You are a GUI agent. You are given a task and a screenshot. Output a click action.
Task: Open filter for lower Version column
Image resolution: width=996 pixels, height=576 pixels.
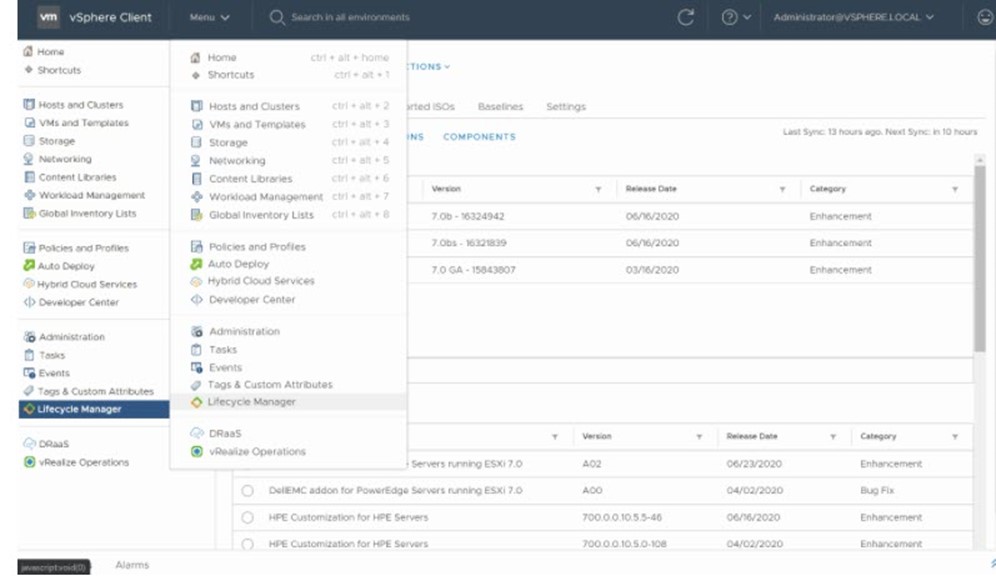click(x=699, y=437)
